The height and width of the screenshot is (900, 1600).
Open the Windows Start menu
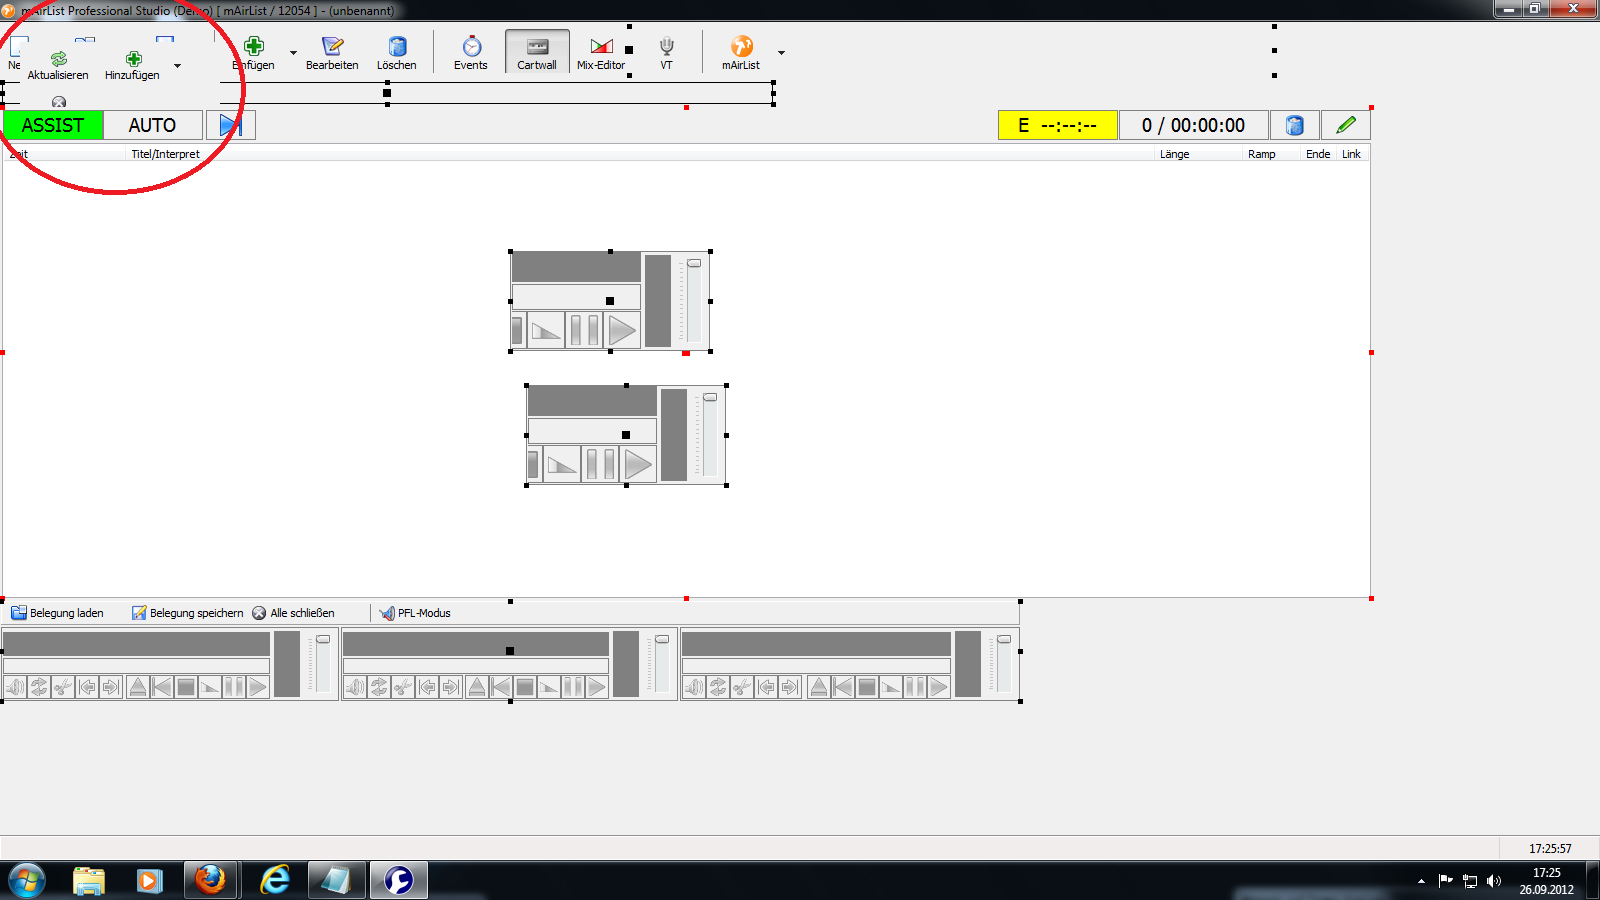[x=27, y=881]
